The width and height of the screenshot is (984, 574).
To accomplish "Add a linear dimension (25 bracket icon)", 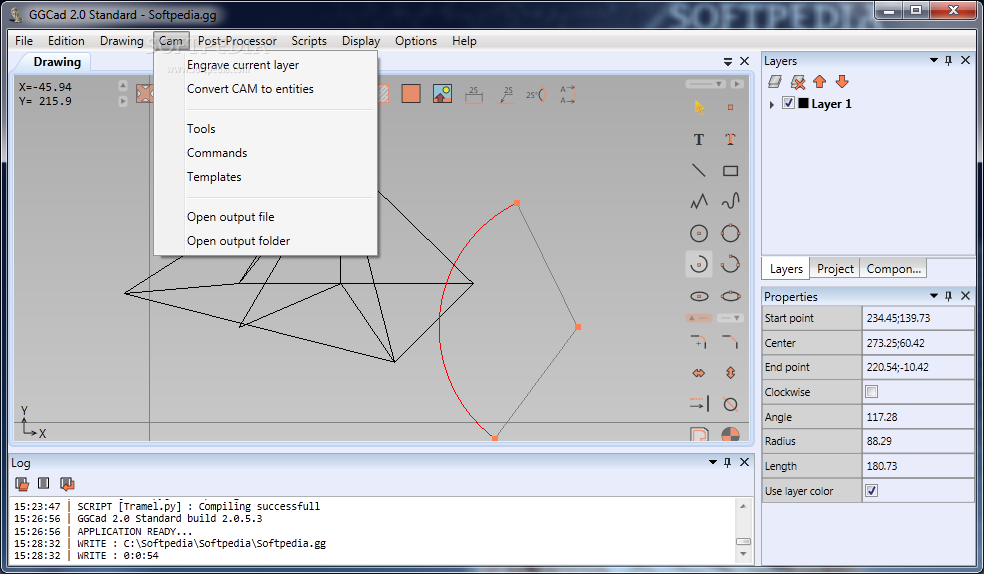I will pyautogui.click(x=474, y=94).
